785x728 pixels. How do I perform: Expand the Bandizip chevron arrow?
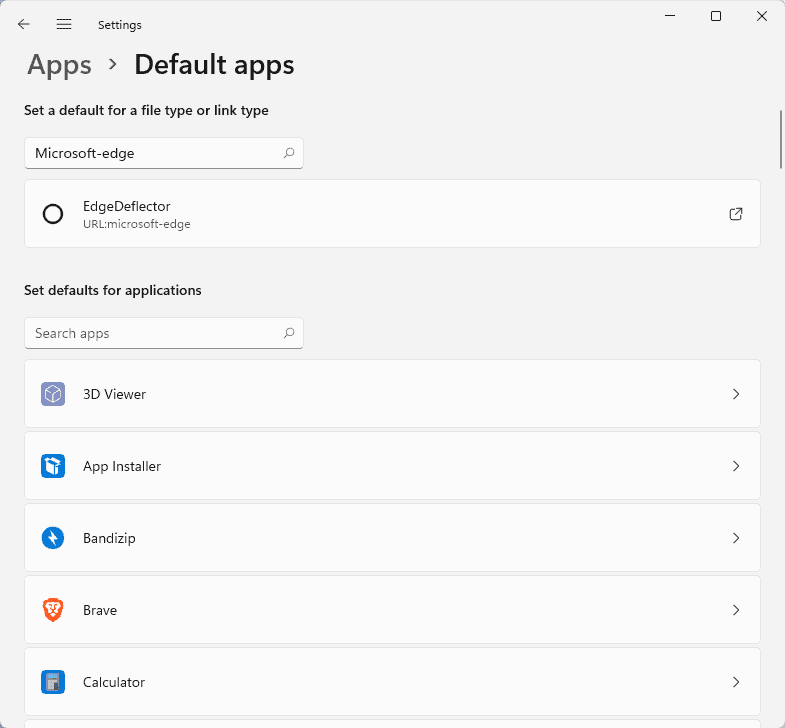[736, 538]
